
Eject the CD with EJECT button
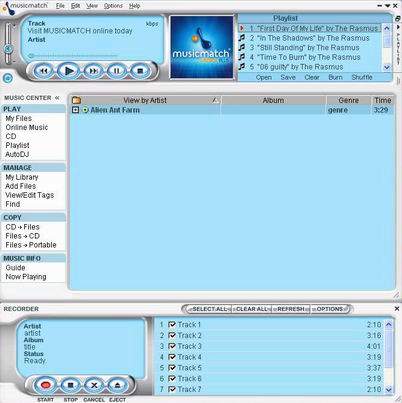coord(117,385)
